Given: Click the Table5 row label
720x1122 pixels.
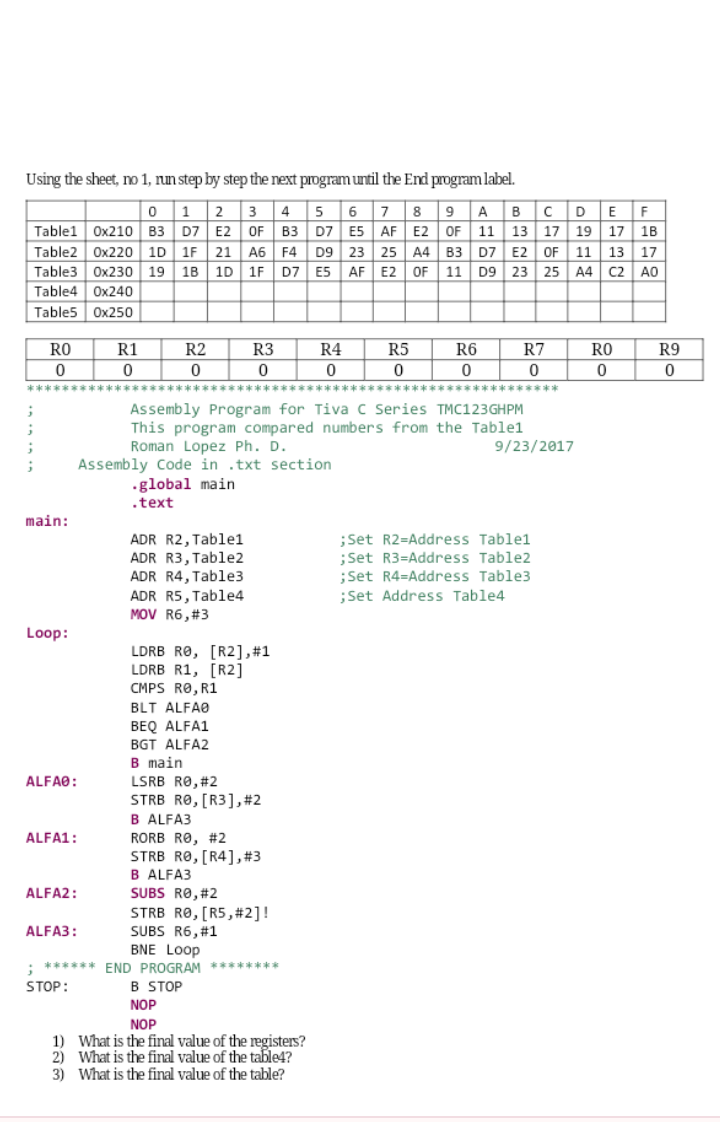Looking at the screenshot, I should tap(56, 312).
